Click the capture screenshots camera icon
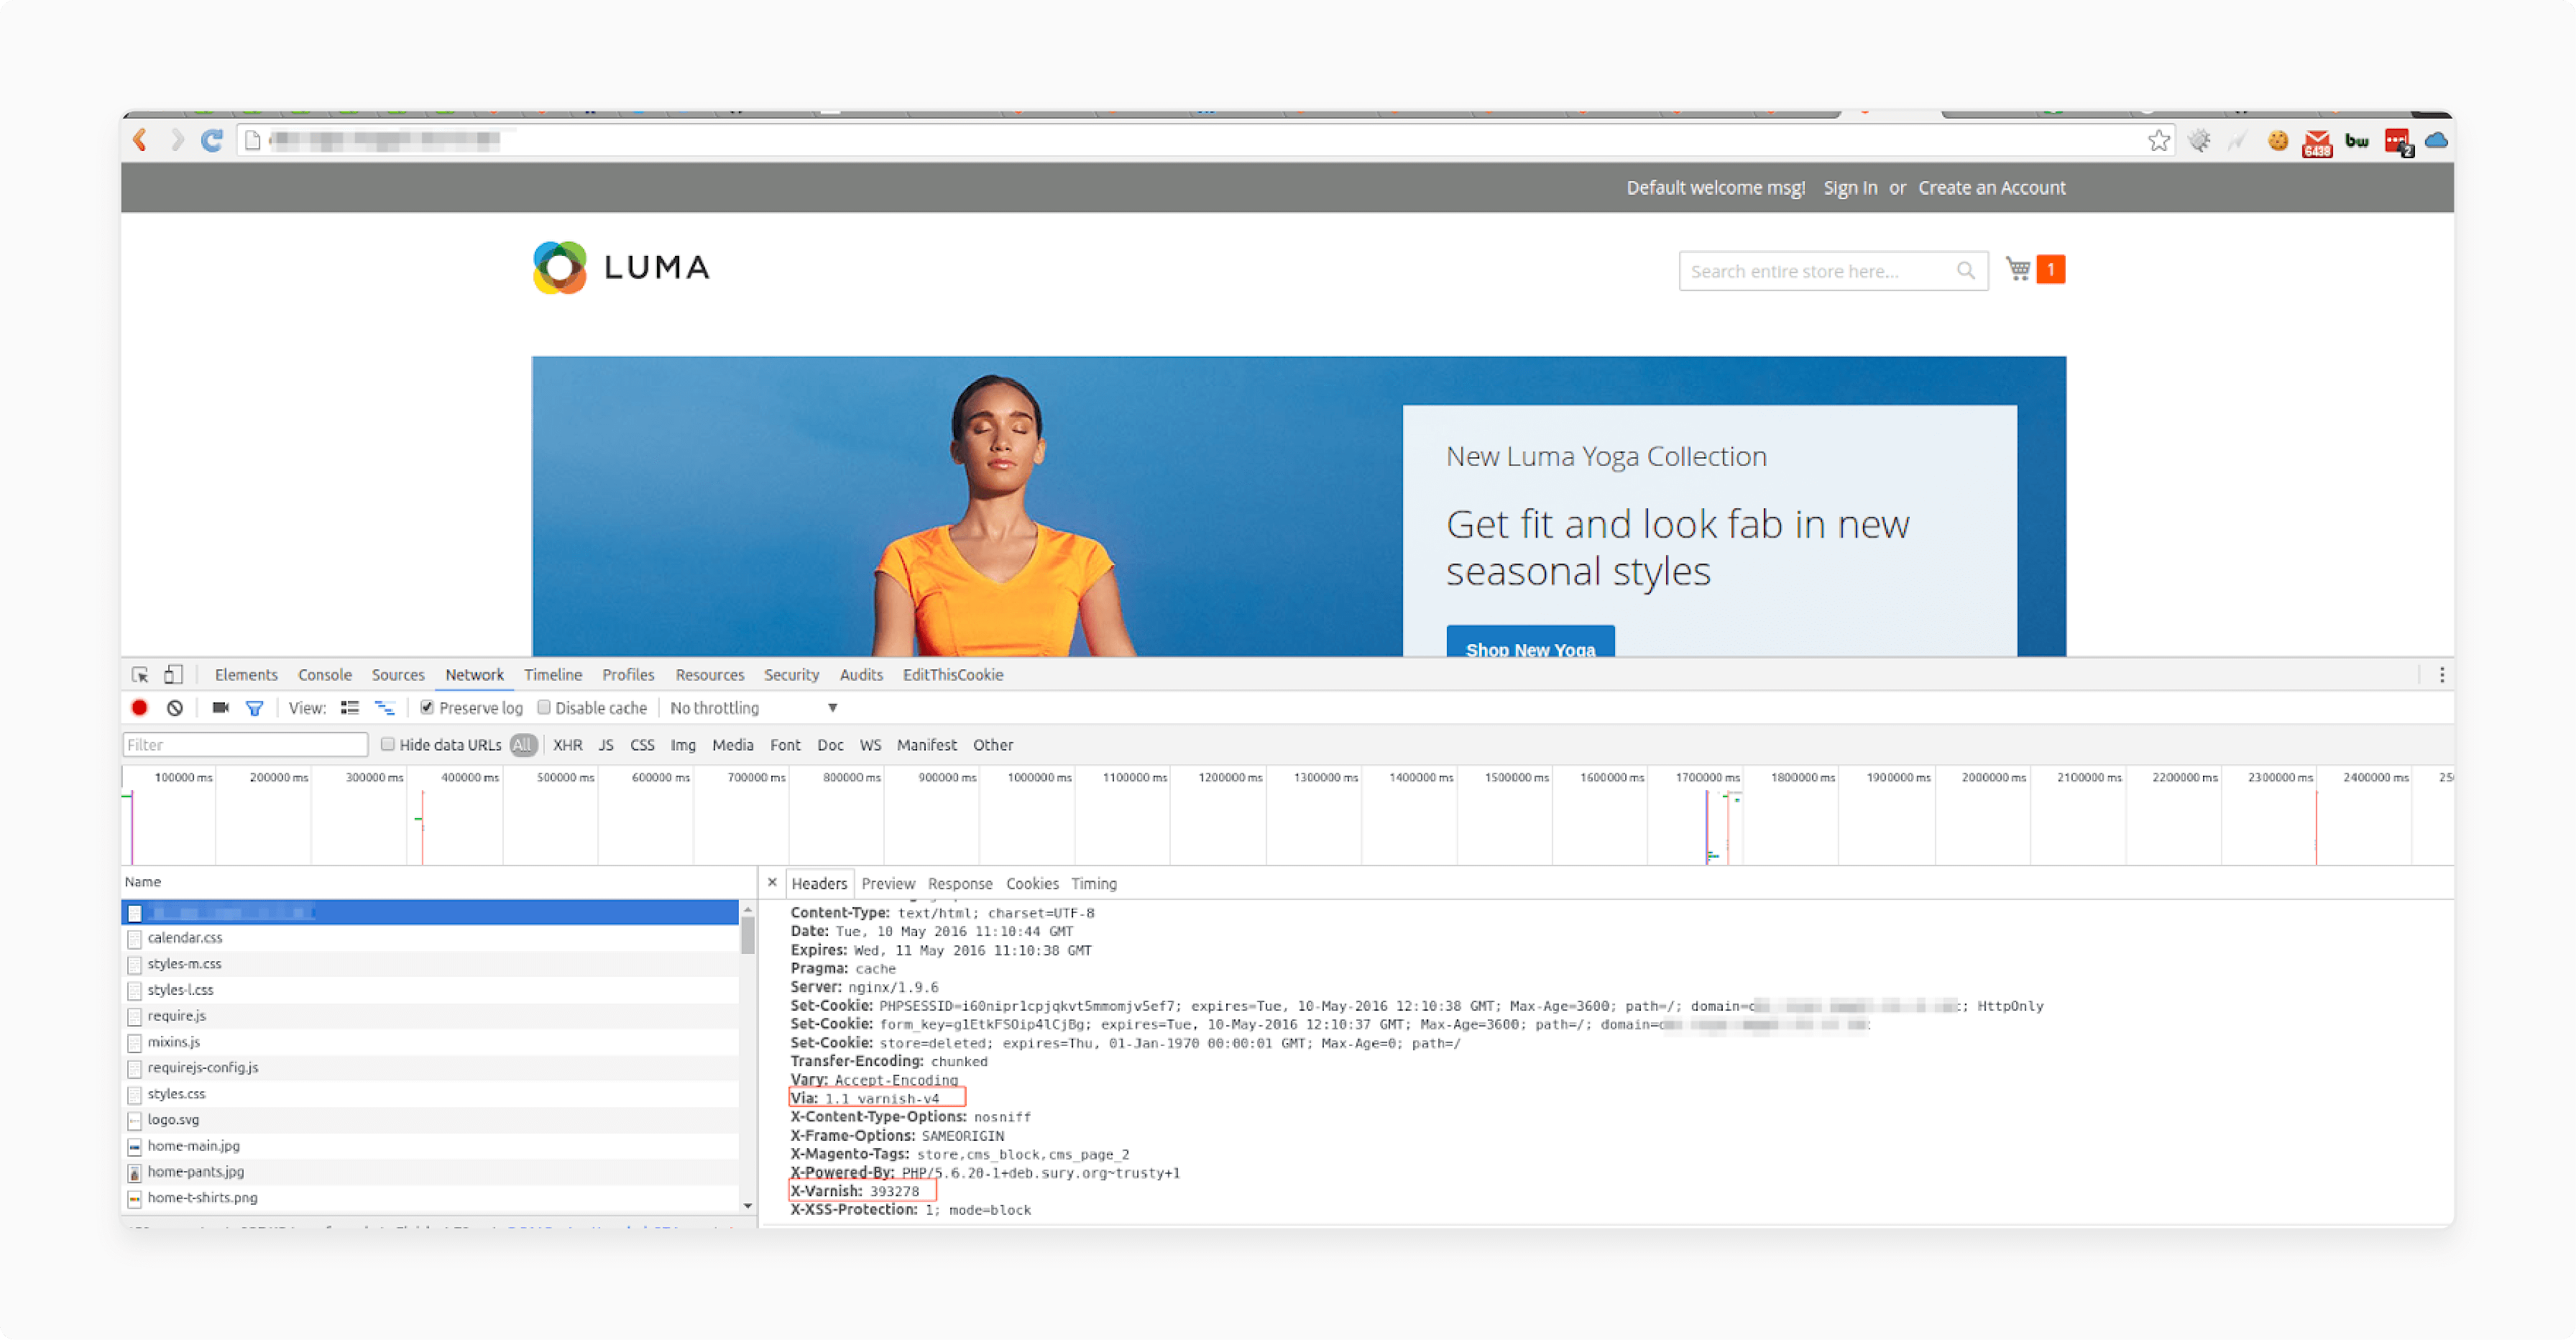 [221, 708]
